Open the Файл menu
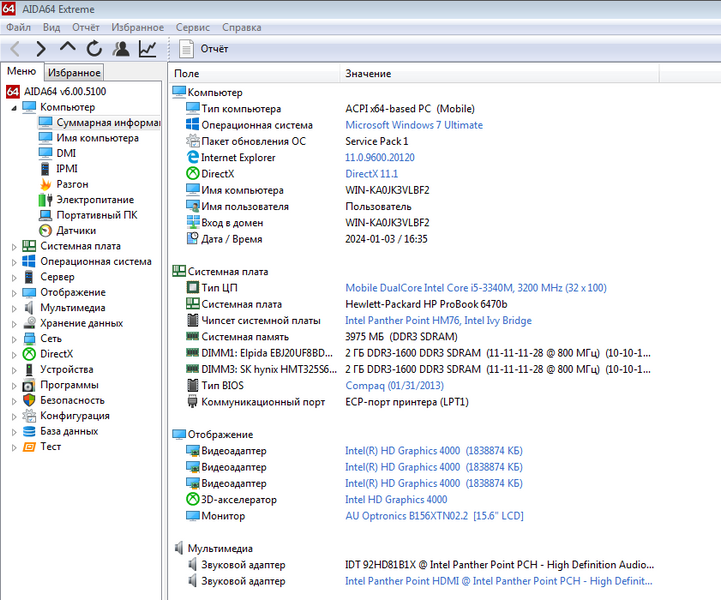This screenshot has height=600, width=721. (18, 28)
